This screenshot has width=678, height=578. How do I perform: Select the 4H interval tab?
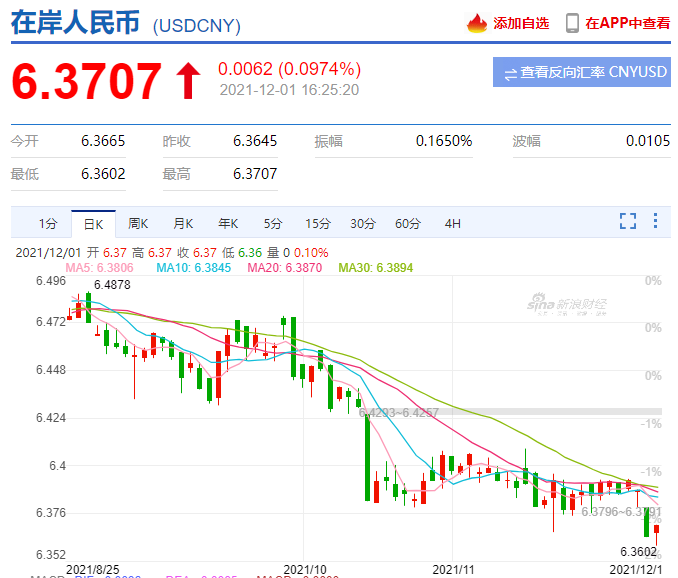click(x=453, y=224)
